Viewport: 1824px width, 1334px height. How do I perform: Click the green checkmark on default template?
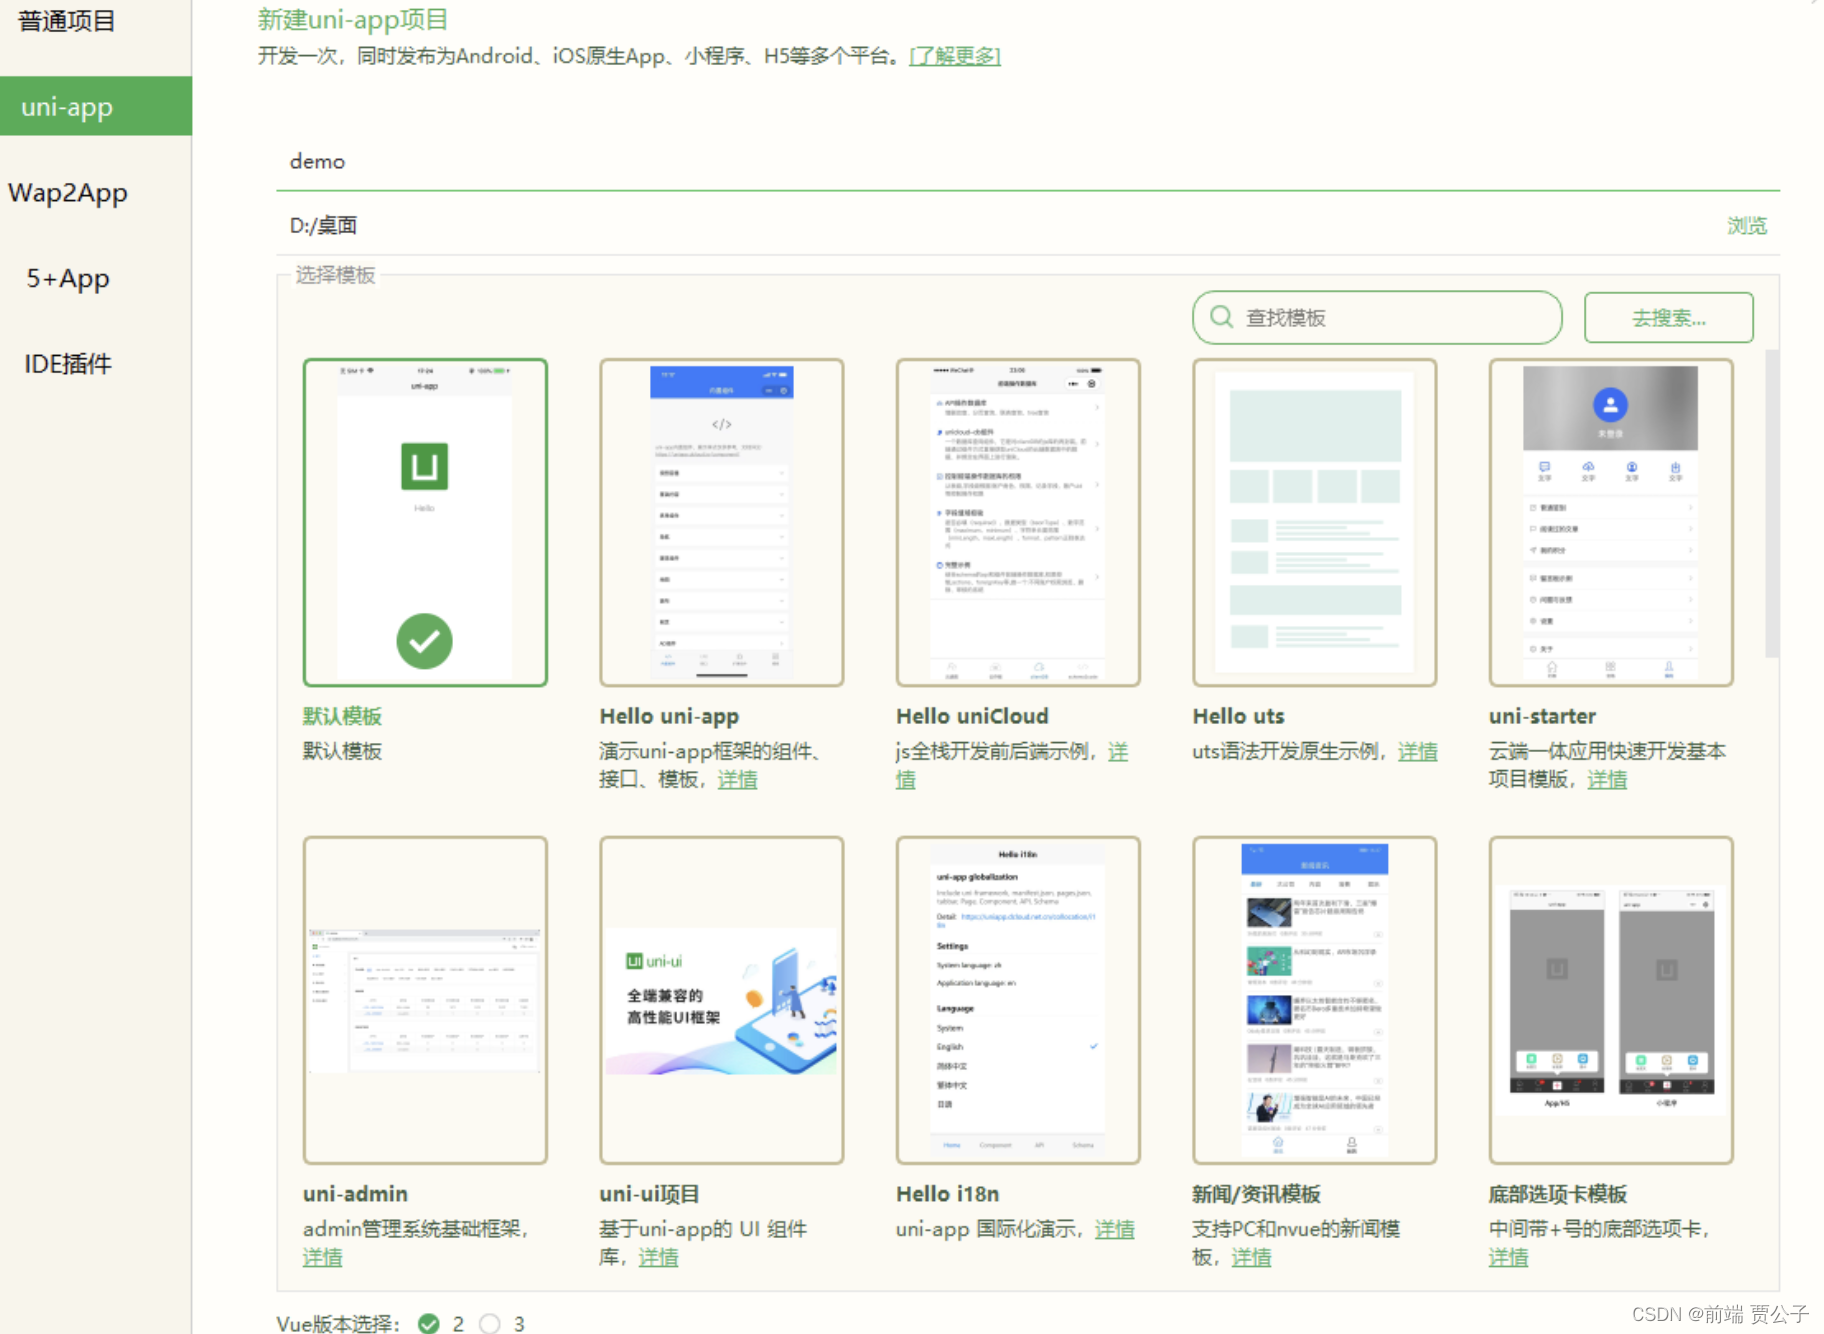[x=424, y=641]
